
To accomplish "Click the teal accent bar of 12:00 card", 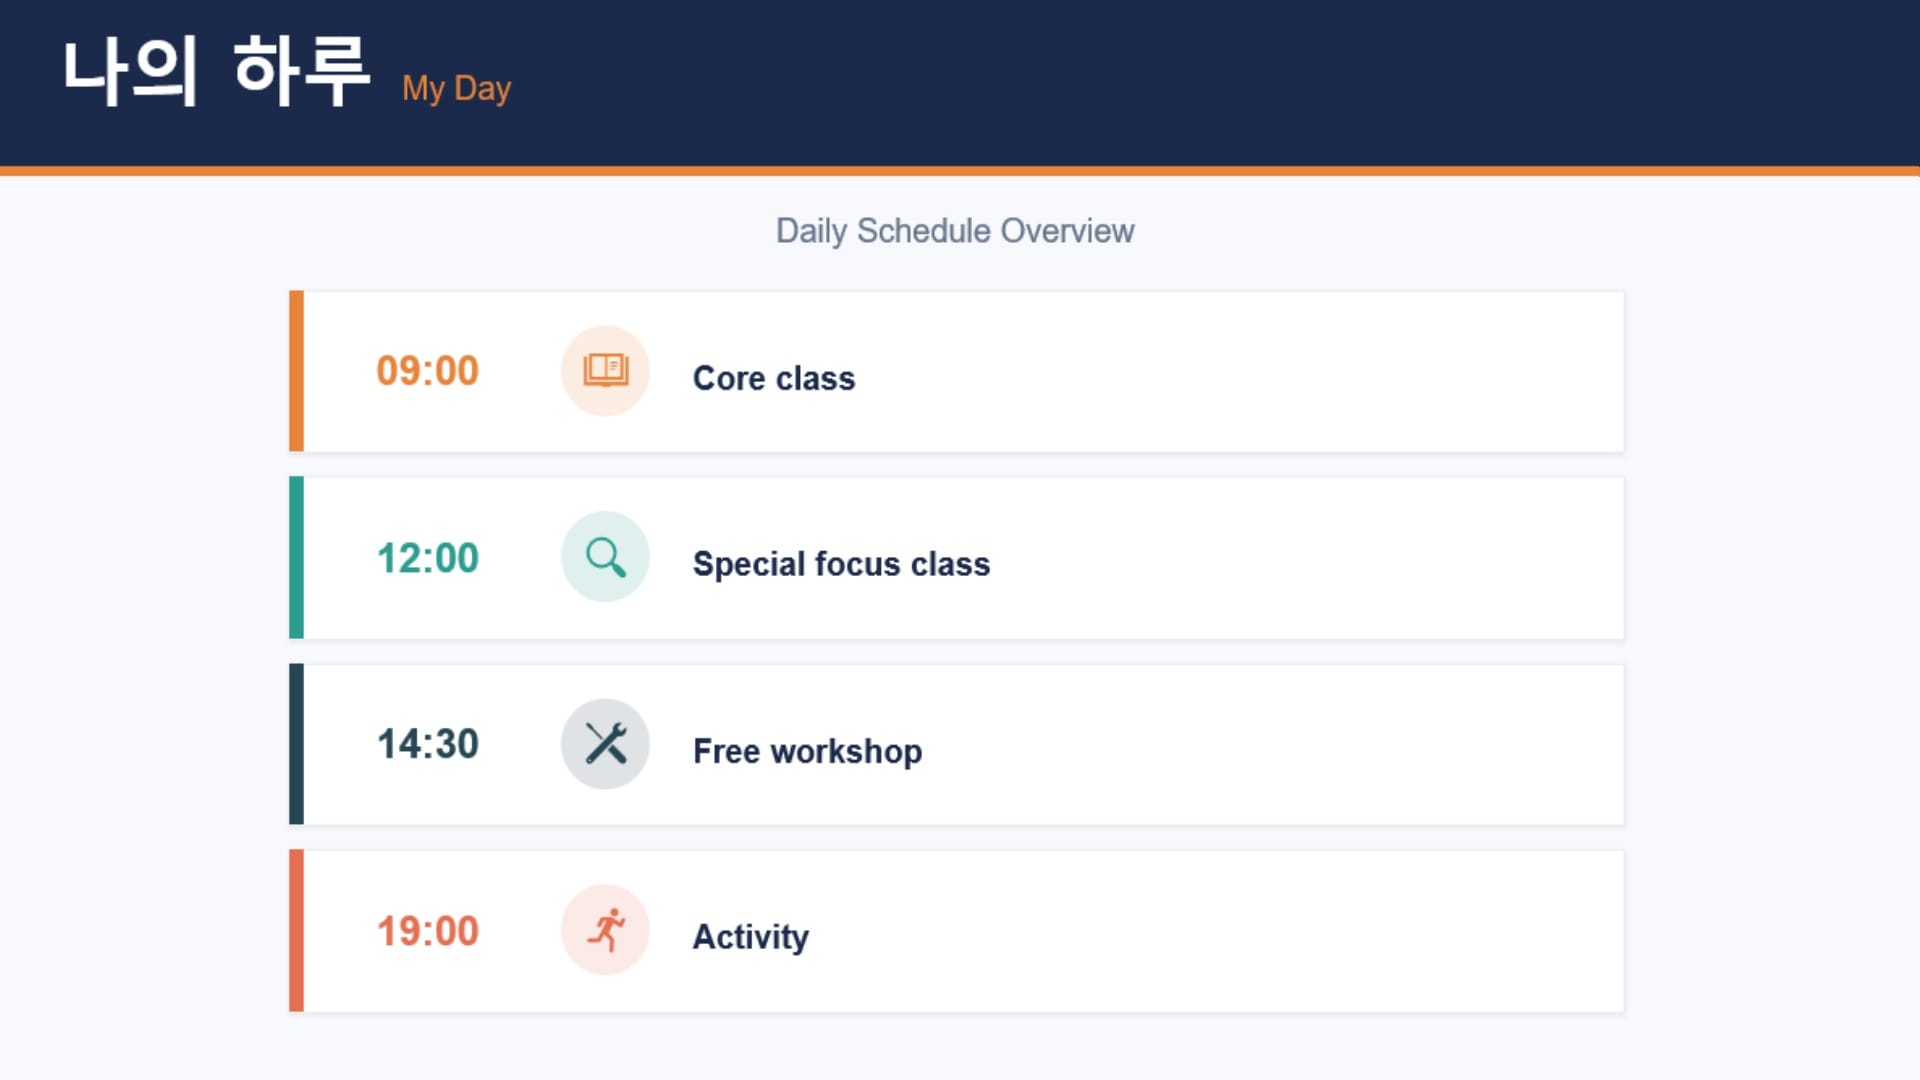I will 296,558.
